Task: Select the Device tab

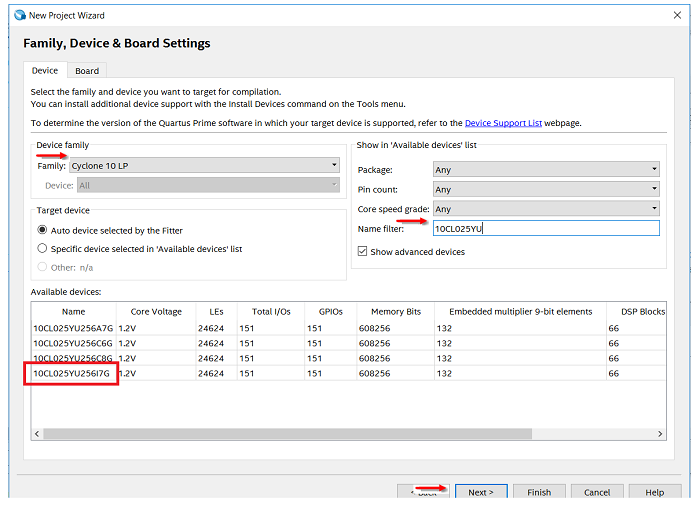Action: coord(45,71)
